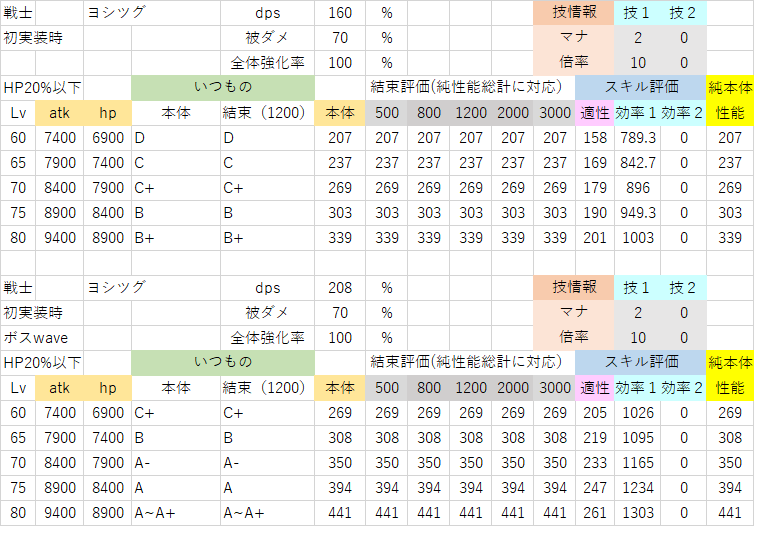This screenshot has width=774, height=550.
Task: Select 適性 value 219
Action: coord(595,438)
